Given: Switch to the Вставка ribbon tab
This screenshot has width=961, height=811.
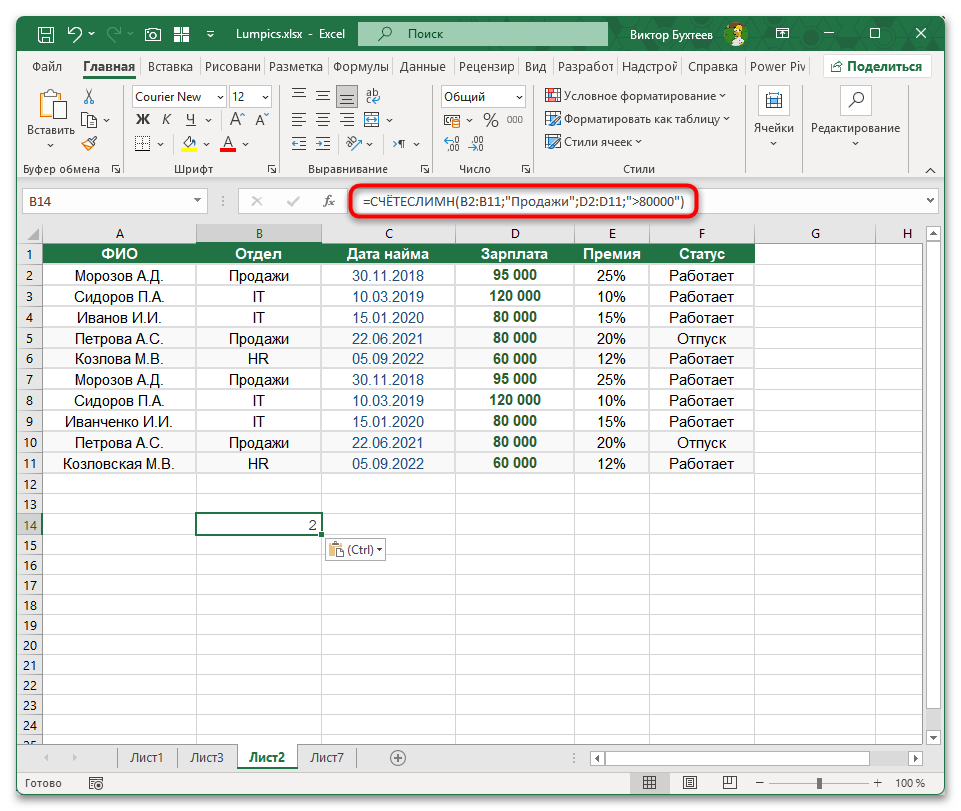Looking at the screenshot, I should pos(170,67).
